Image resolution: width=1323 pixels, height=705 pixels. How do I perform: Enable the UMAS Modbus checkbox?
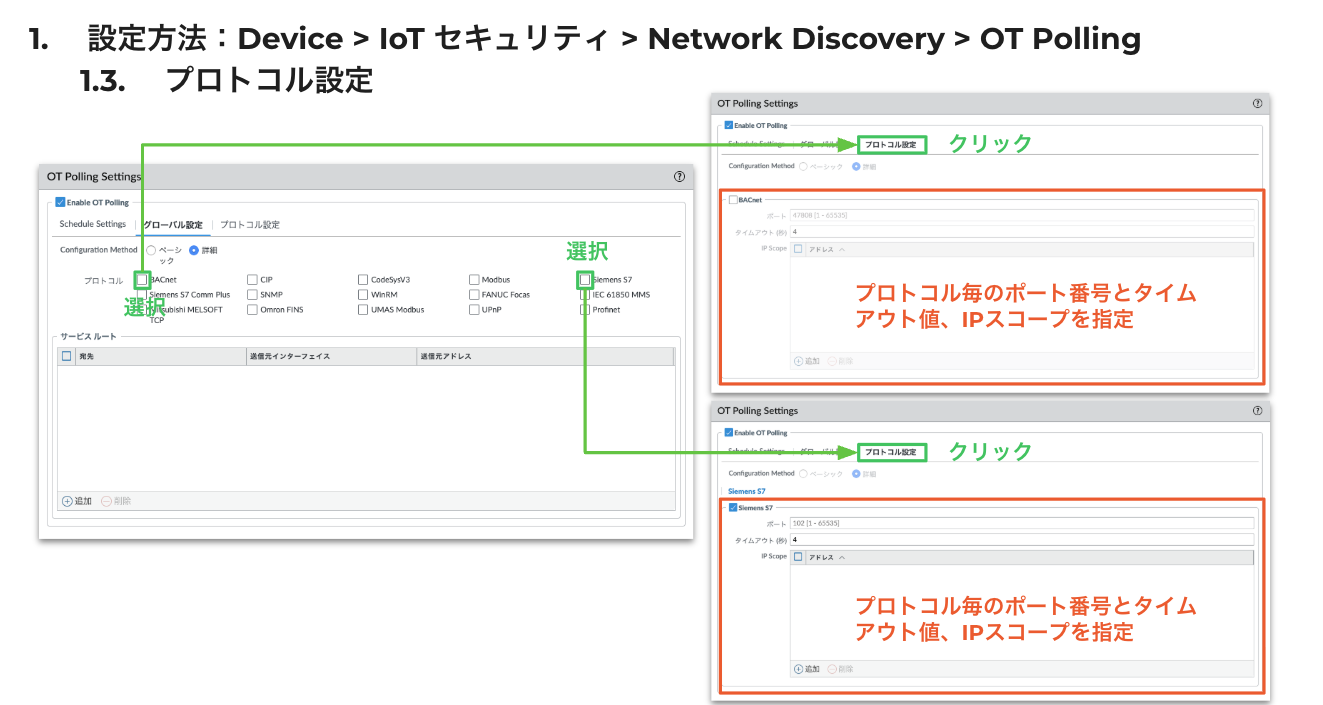pyautogui.click(x=363, y=310)
